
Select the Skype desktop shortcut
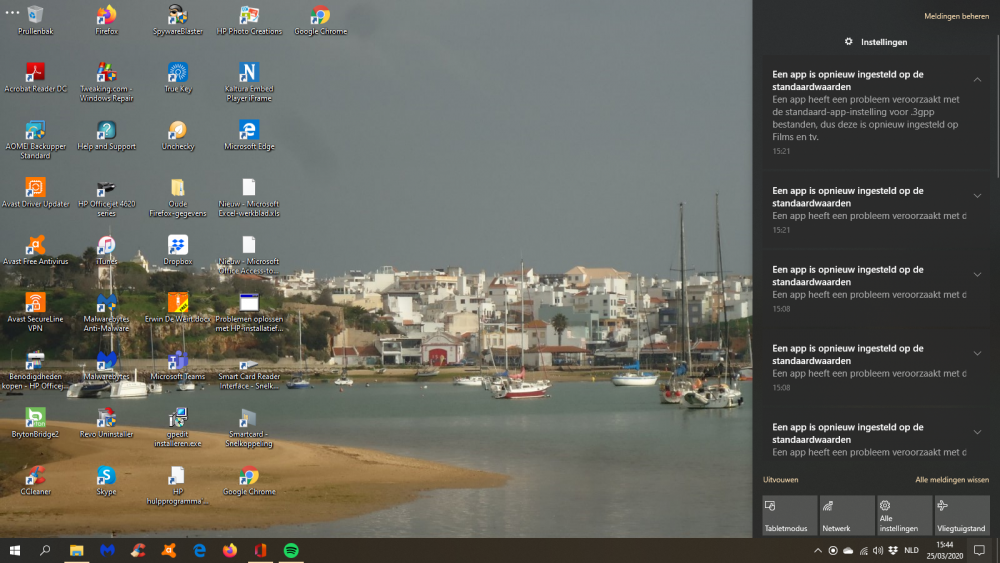[106, 475]
